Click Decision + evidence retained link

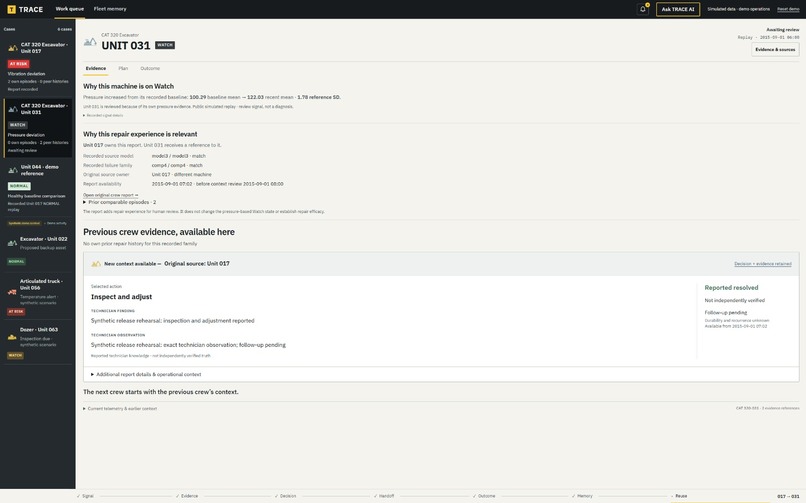tap(763, 264)
